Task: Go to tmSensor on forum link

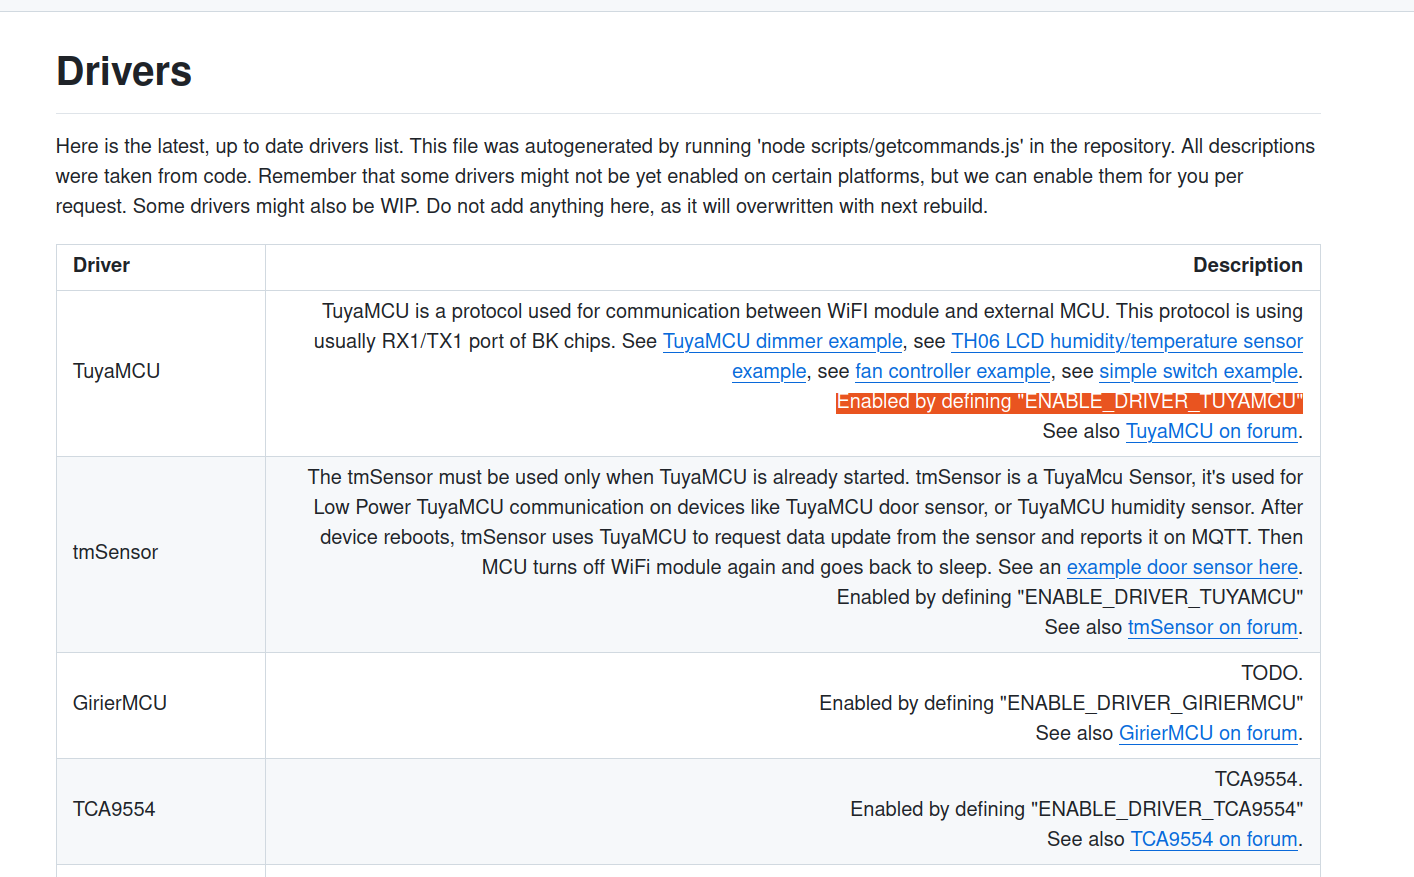Action: click(x=1212, y=628)
